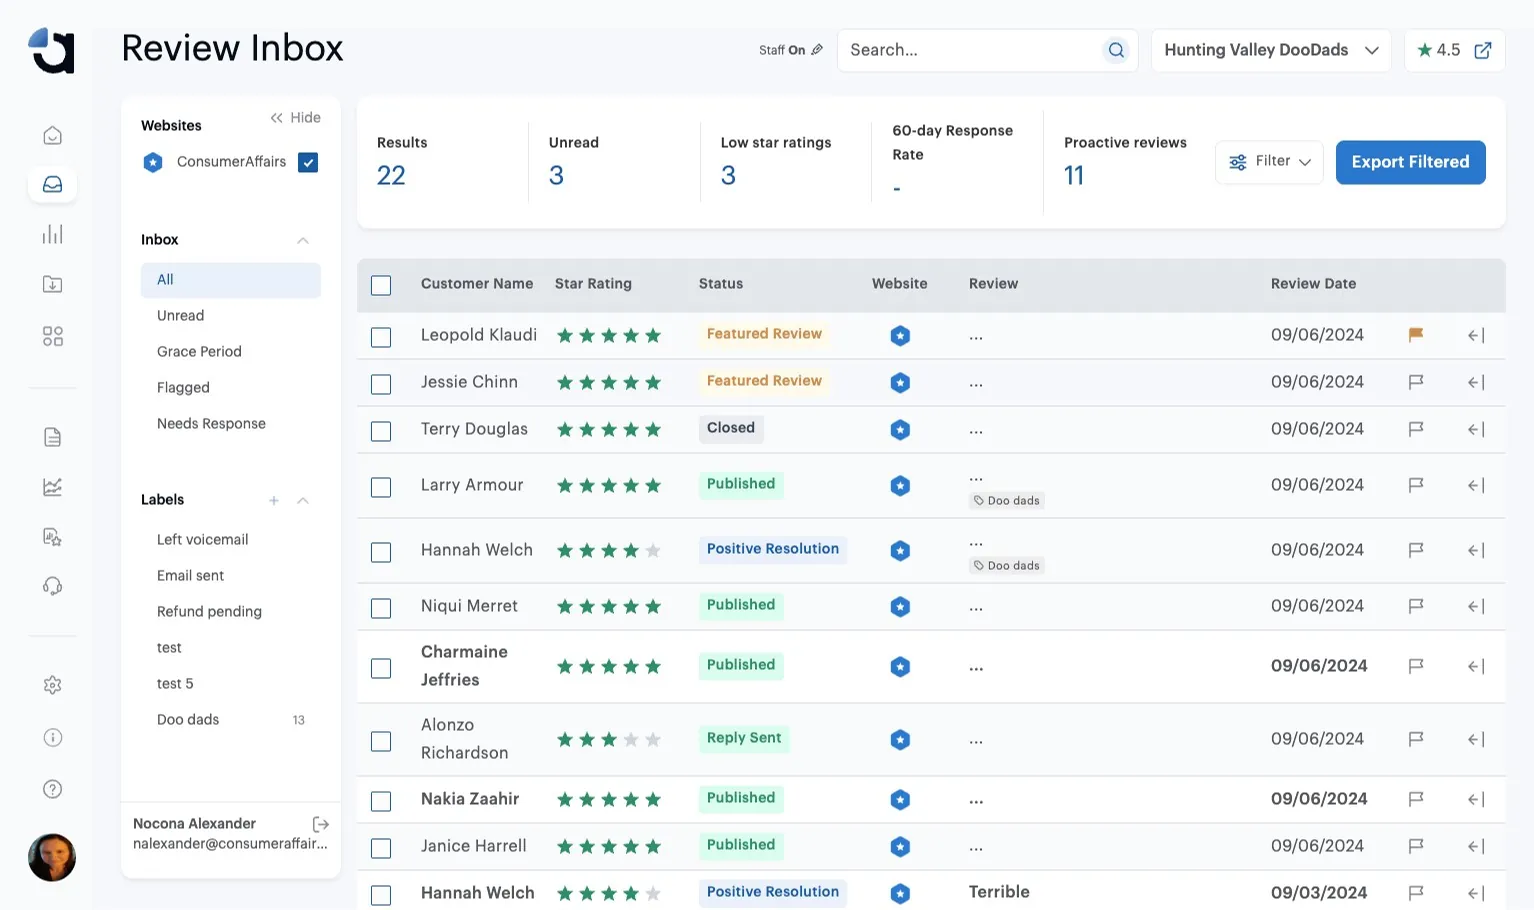1534x910 pixels.
Task: Hide the Websites side panel
Action: [x=295, y=118]
